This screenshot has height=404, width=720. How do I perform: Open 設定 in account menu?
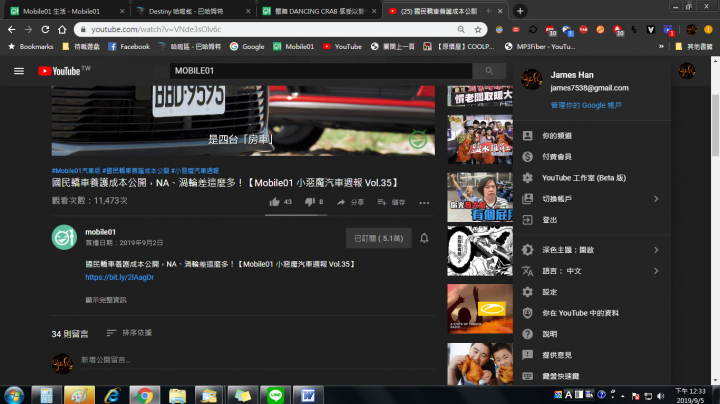tap(591, 292)
